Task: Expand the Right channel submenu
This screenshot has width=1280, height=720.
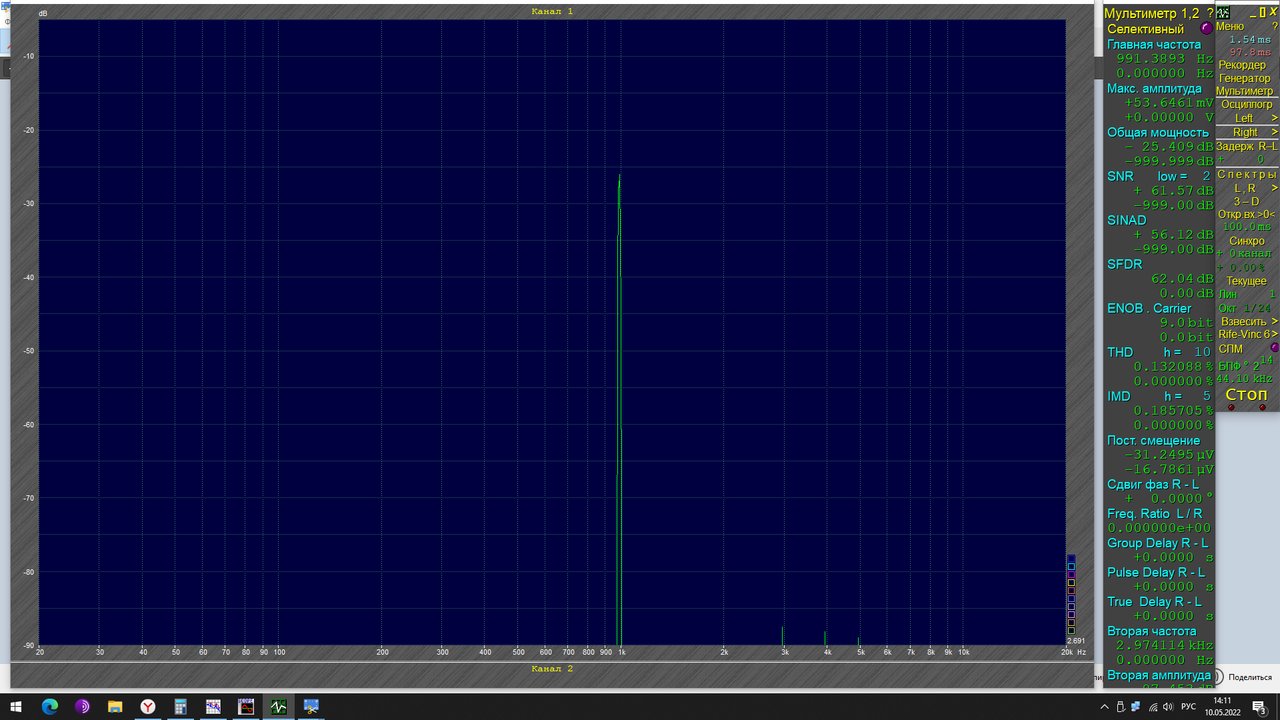Action: [x=1246, y=132]
